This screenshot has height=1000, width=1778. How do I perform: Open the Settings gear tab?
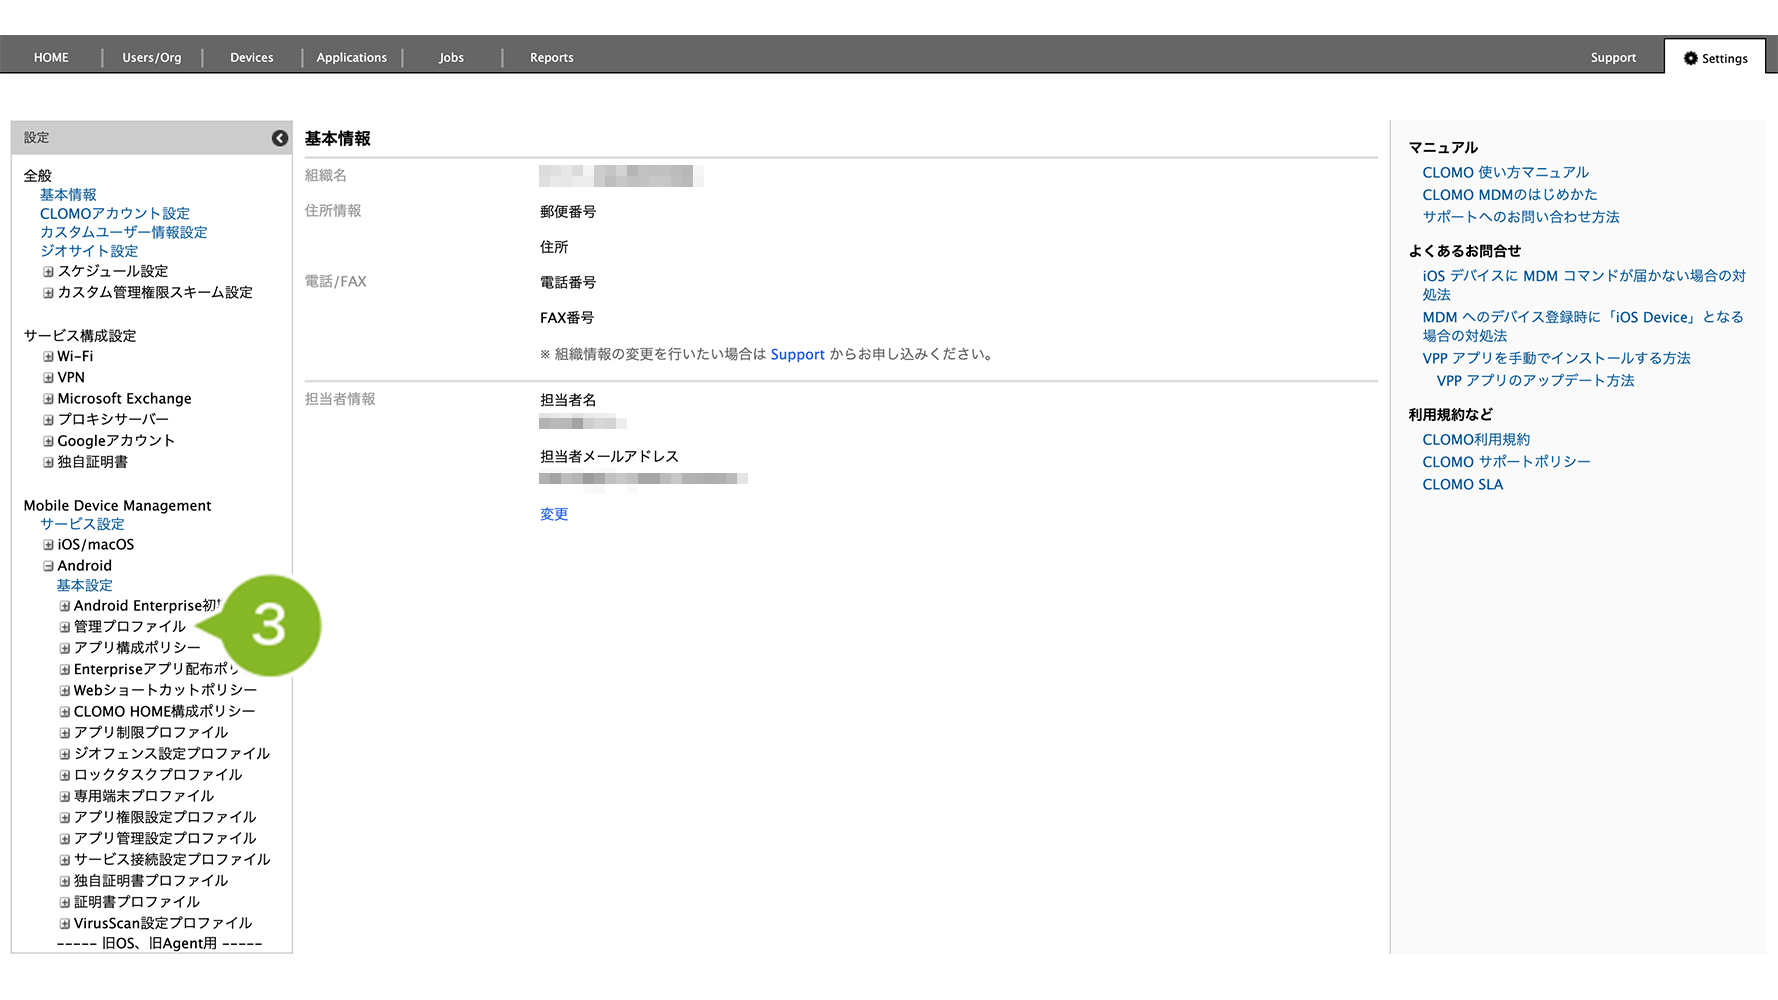tap(1715, 58)
